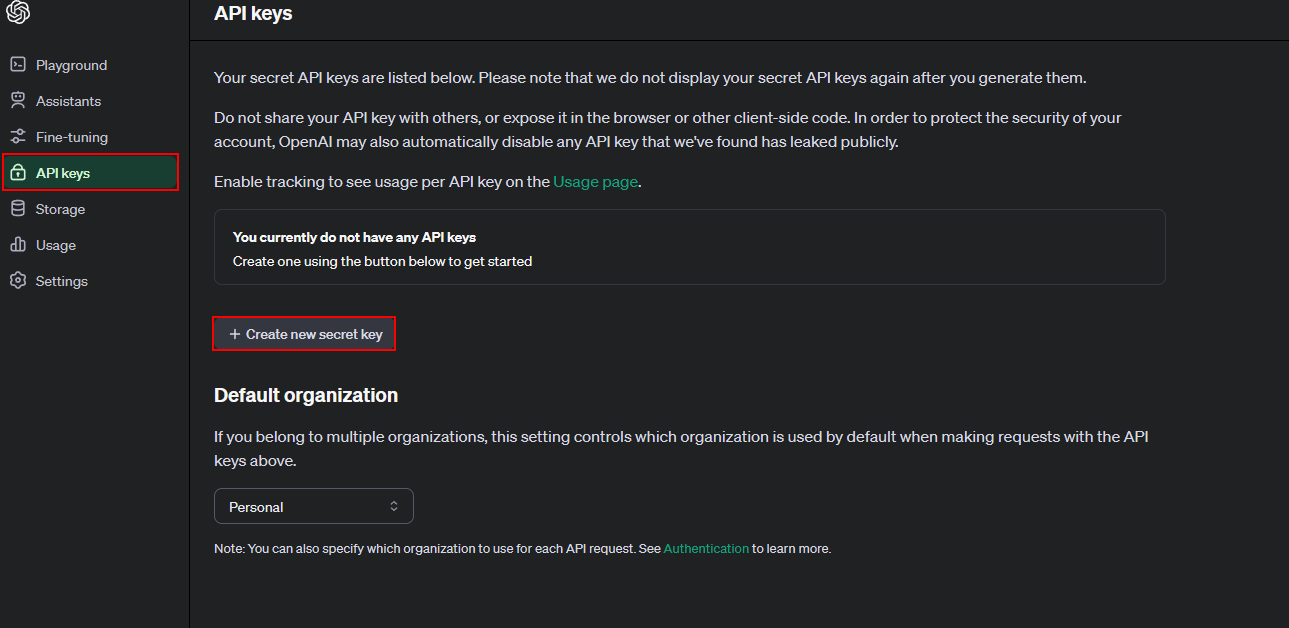
Task: Click the plus icon on the create key button
Action: tap(235, 334)
